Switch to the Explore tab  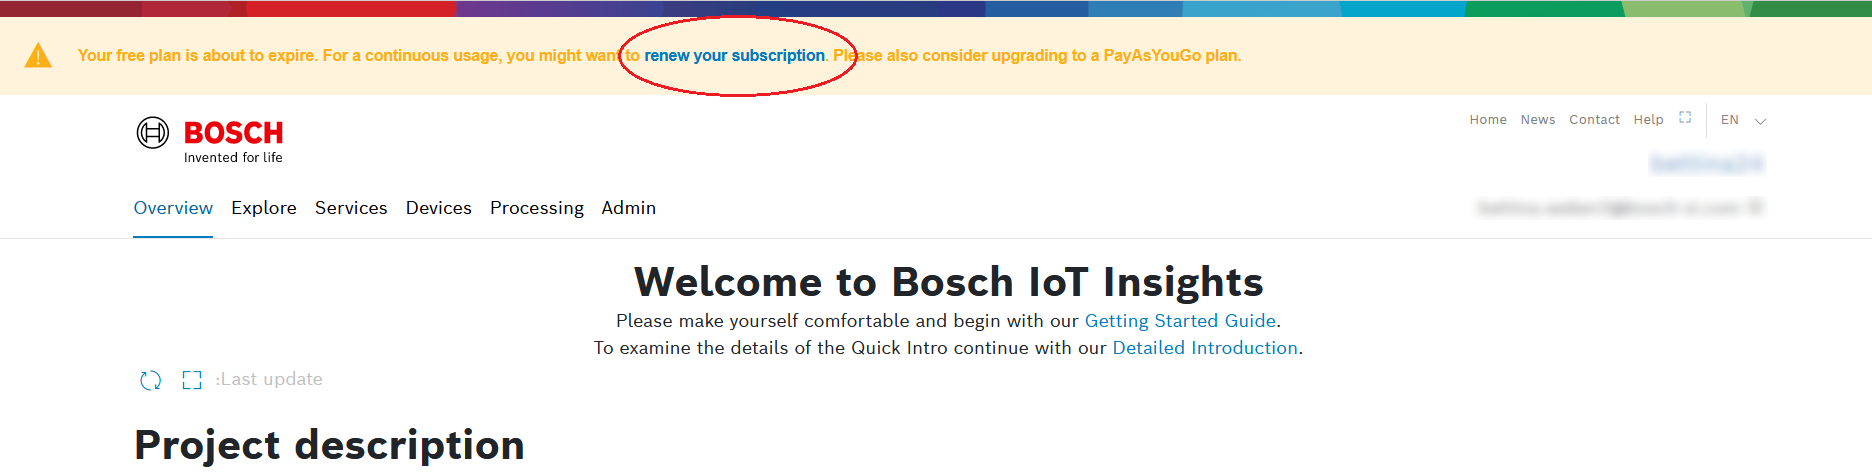(x=264, y=208)
